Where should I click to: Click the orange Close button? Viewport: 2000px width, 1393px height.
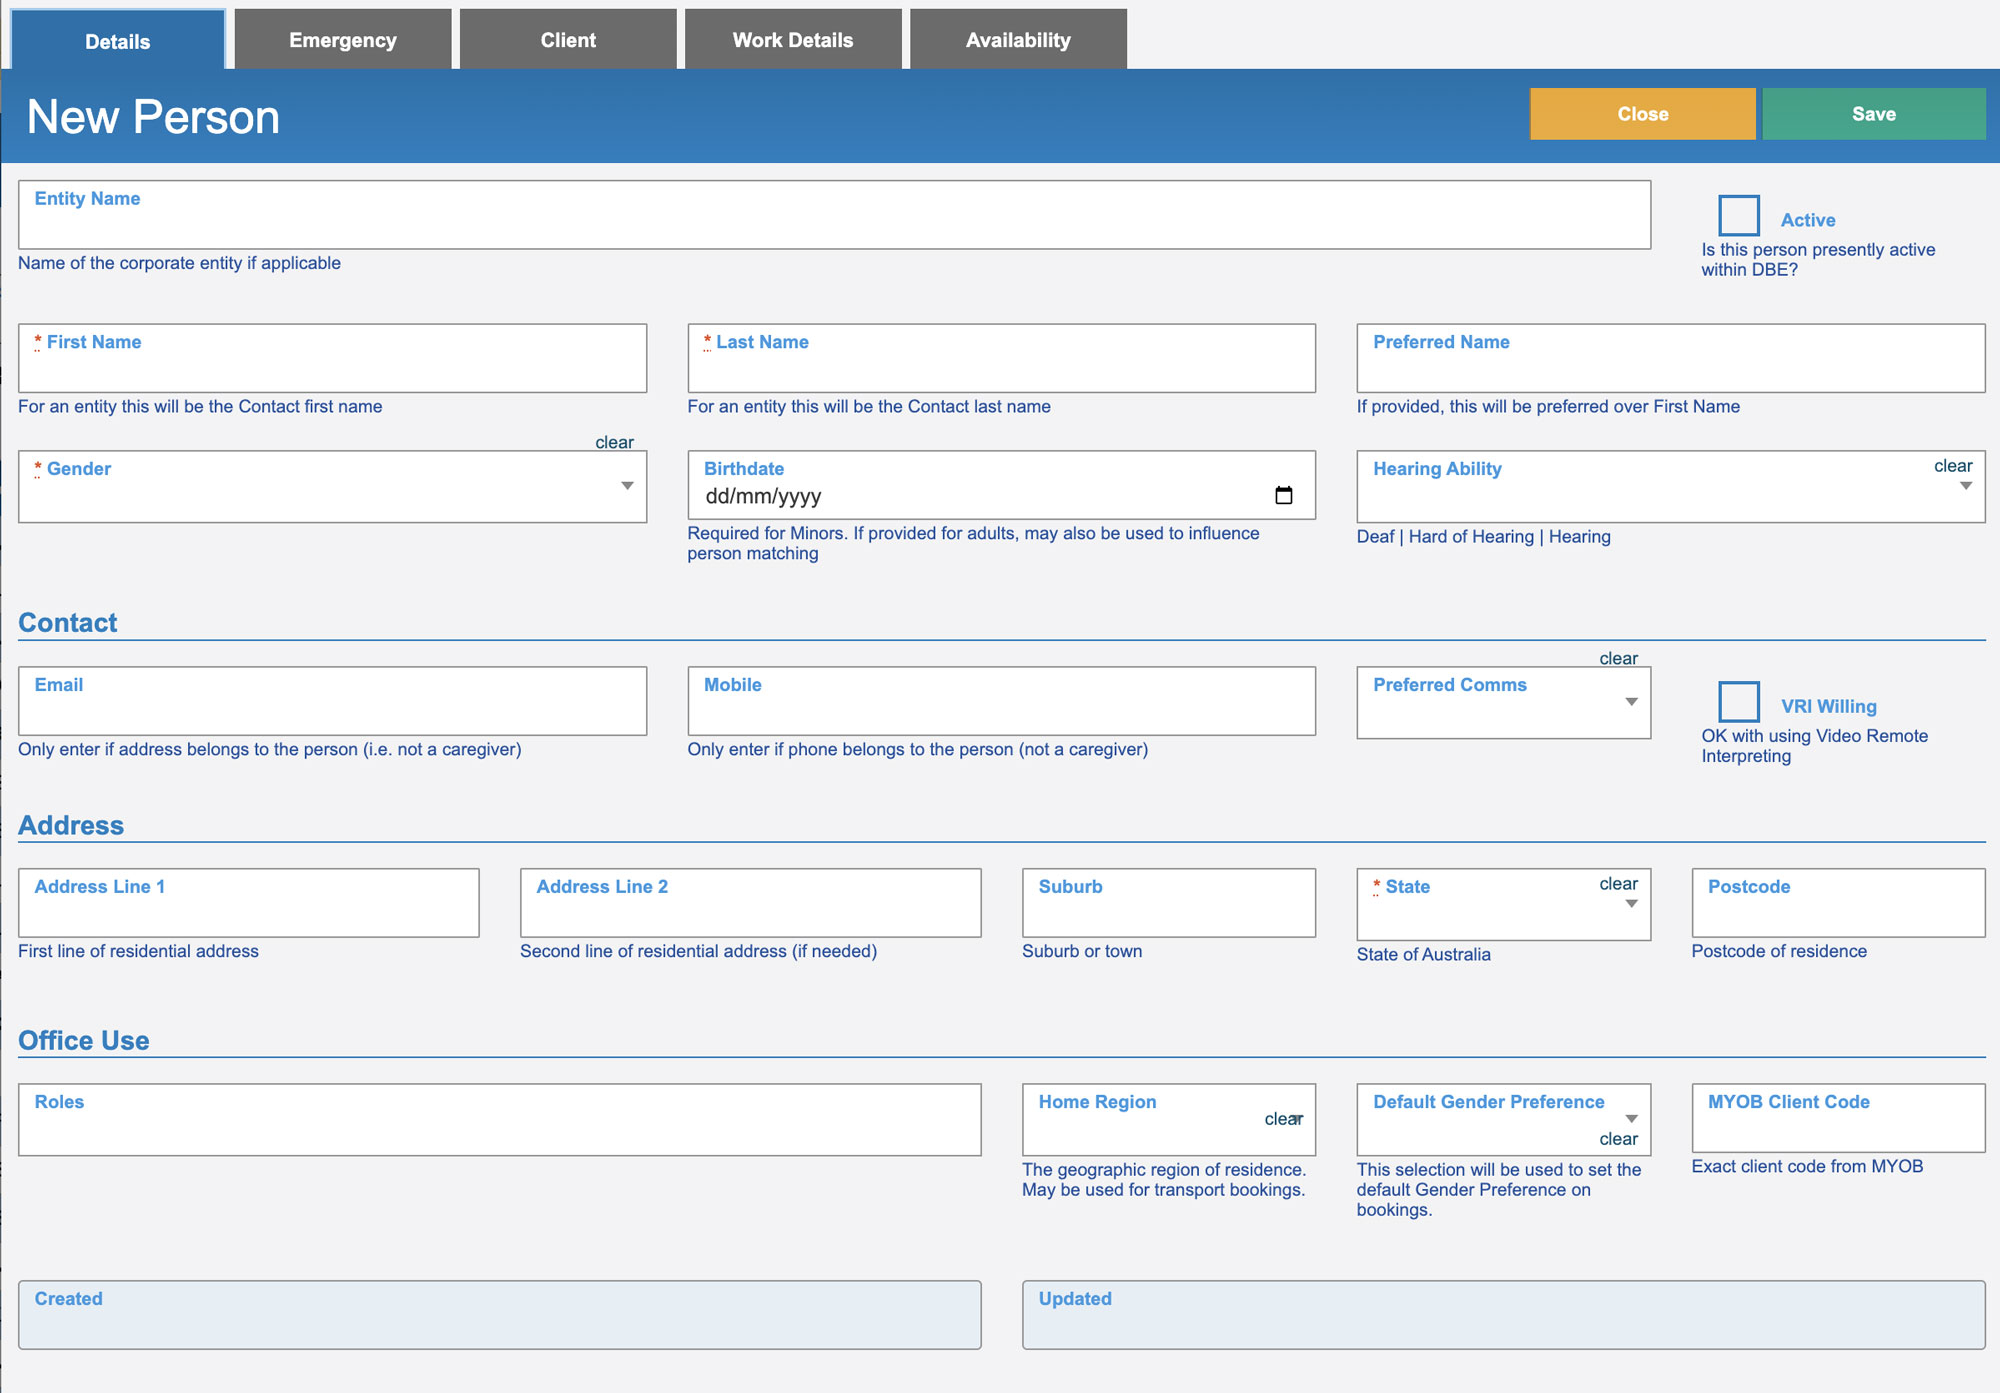point(1642,114)
